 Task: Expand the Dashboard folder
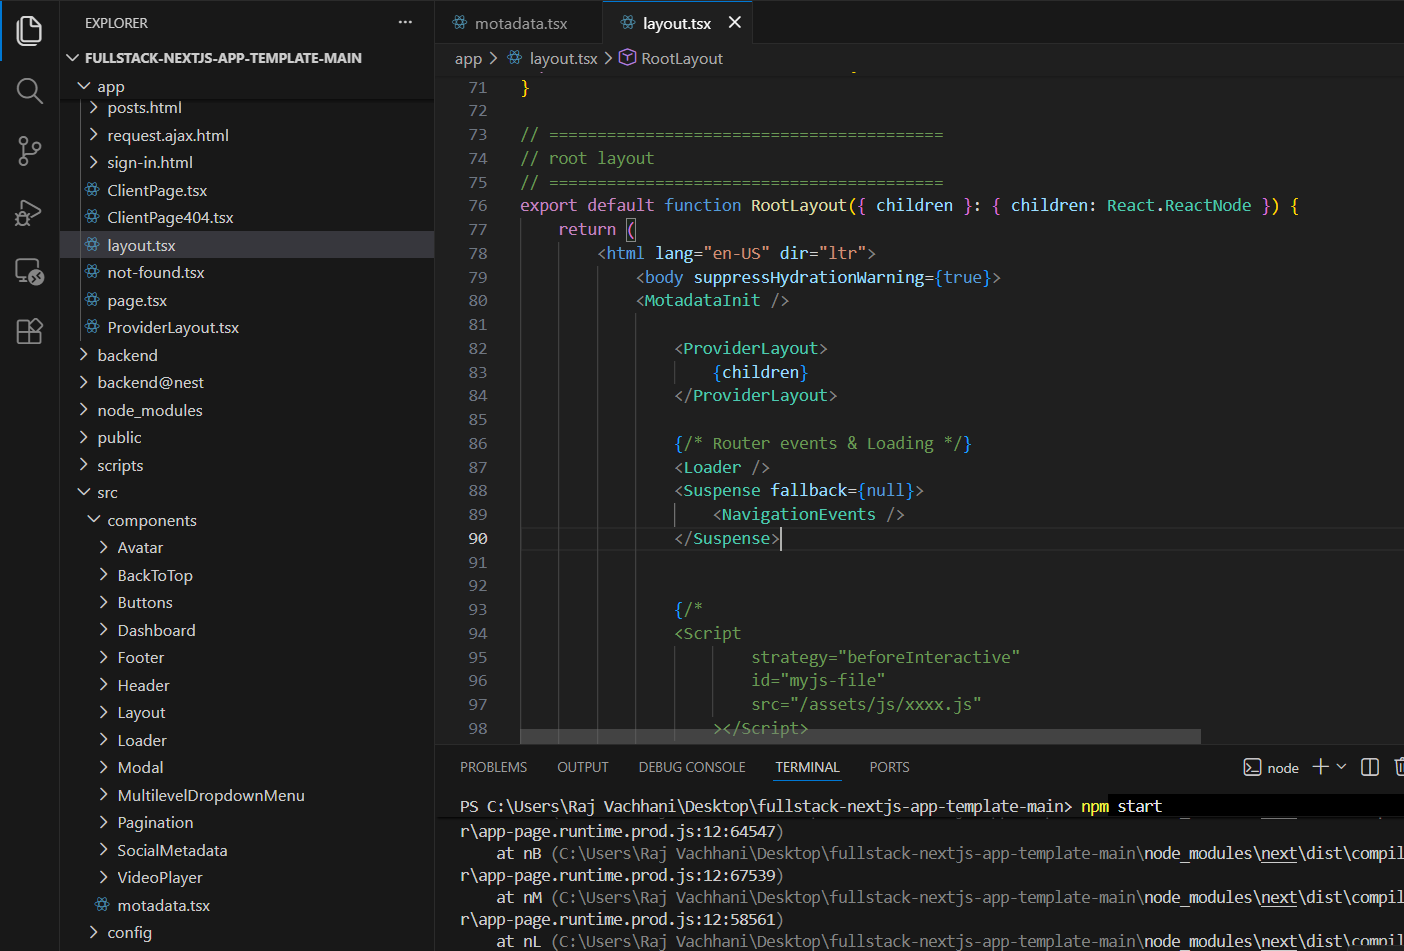pyautogui.click(x=104, y=630)
